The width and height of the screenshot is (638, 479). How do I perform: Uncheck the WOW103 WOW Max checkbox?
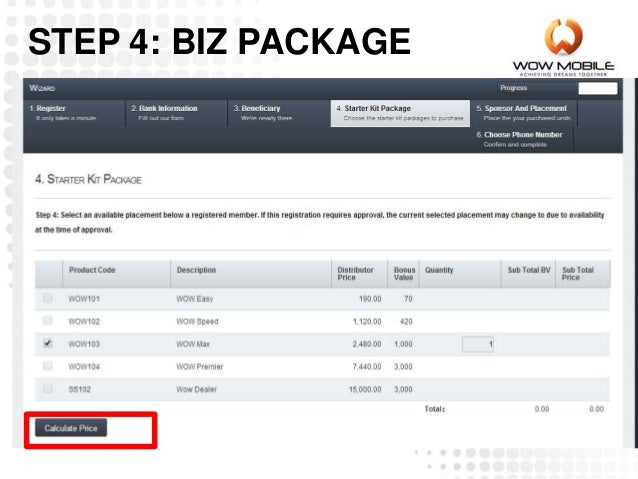pos(48,343)
